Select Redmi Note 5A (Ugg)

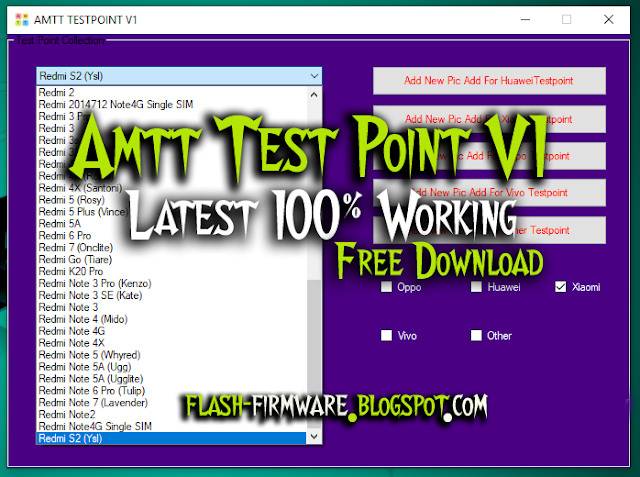pos(171,367)
